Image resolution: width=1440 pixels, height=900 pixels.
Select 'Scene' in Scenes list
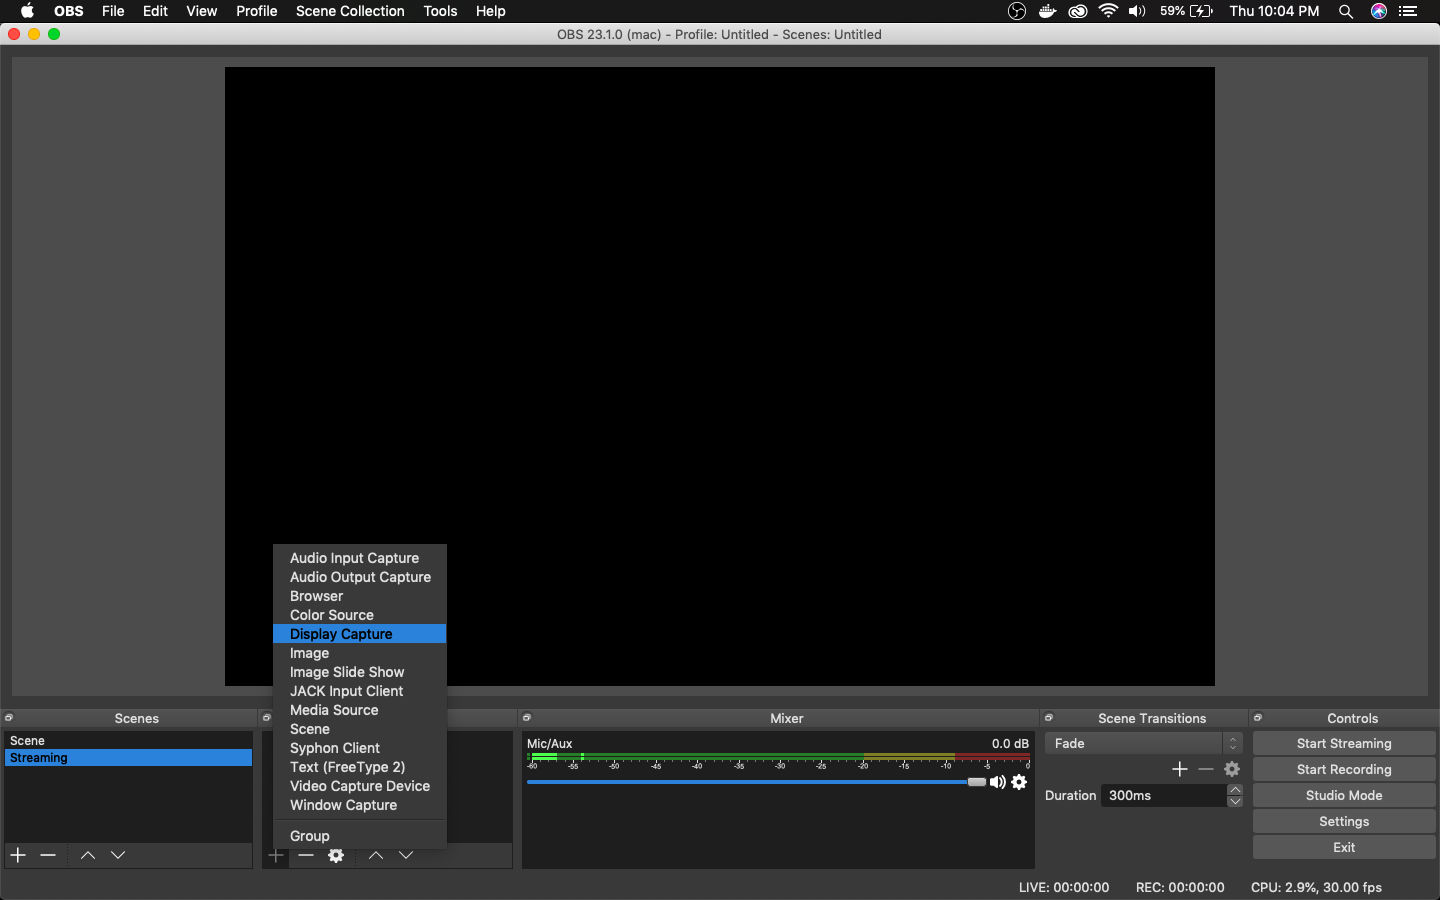coord(128,741)
